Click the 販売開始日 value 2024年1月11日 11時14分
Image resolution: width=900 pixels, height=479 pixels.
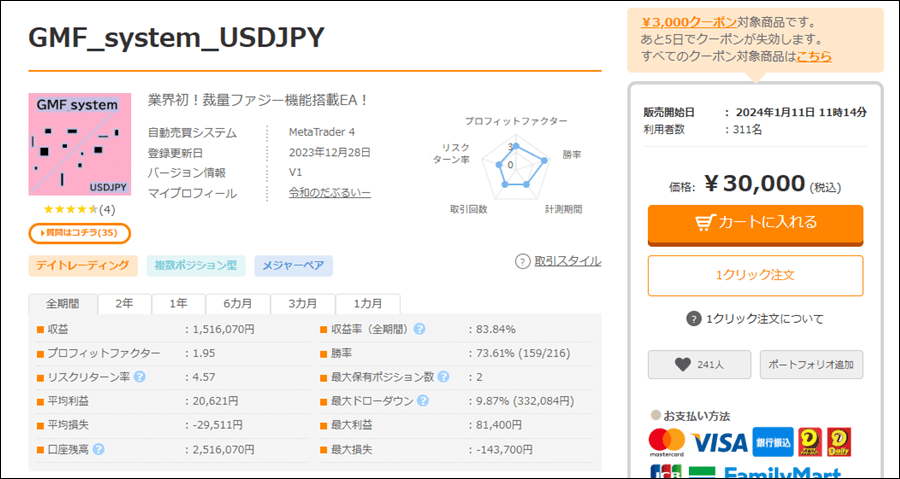coord(801,112)
